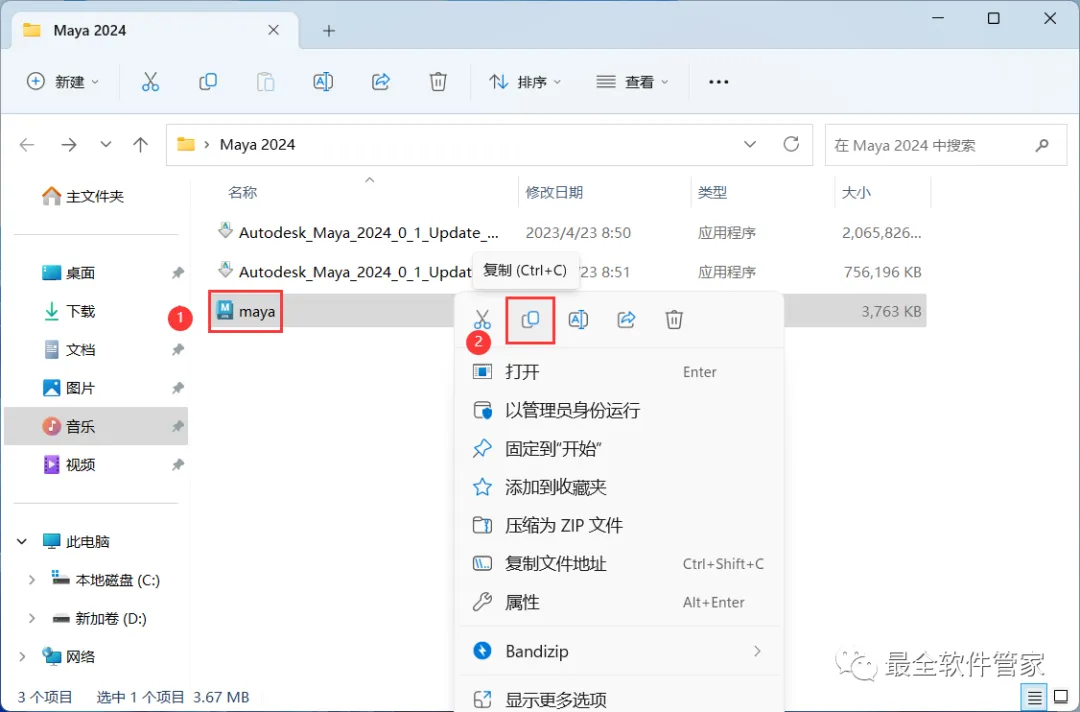Open the 排序 (Sort) dropdown

[525, 82]
